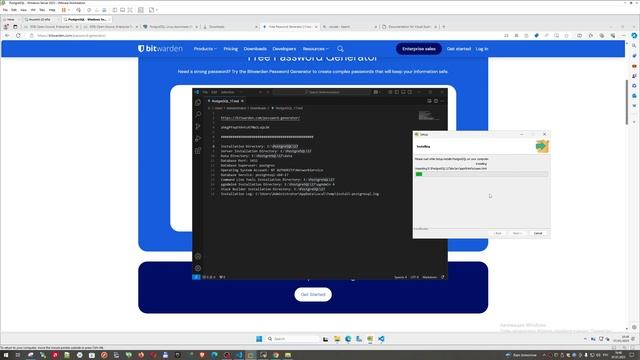Image resolution: width=640 pixels, height=360 pixels.
Task: Open Extensions view in VS Code
Action: click(x=198, y=151)
